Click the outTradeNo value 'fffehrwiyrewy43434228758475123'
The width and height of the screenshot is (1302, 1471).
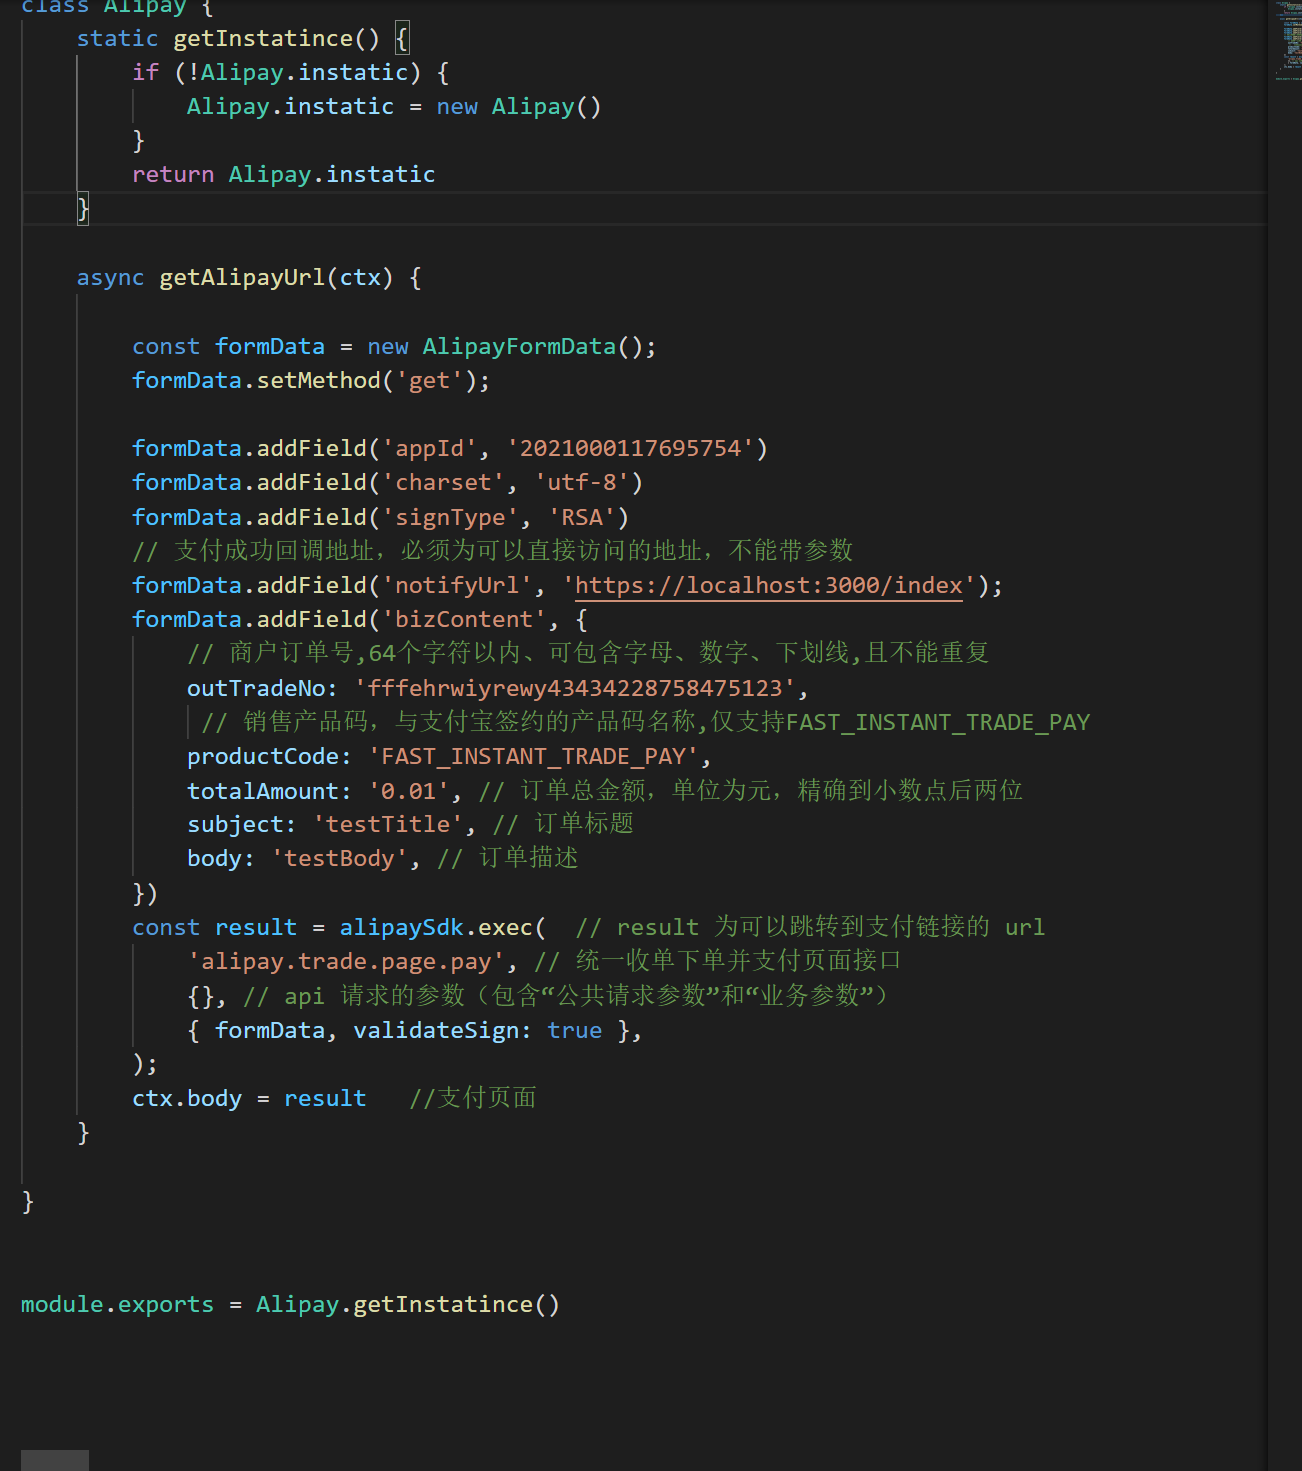coord(575,688)
